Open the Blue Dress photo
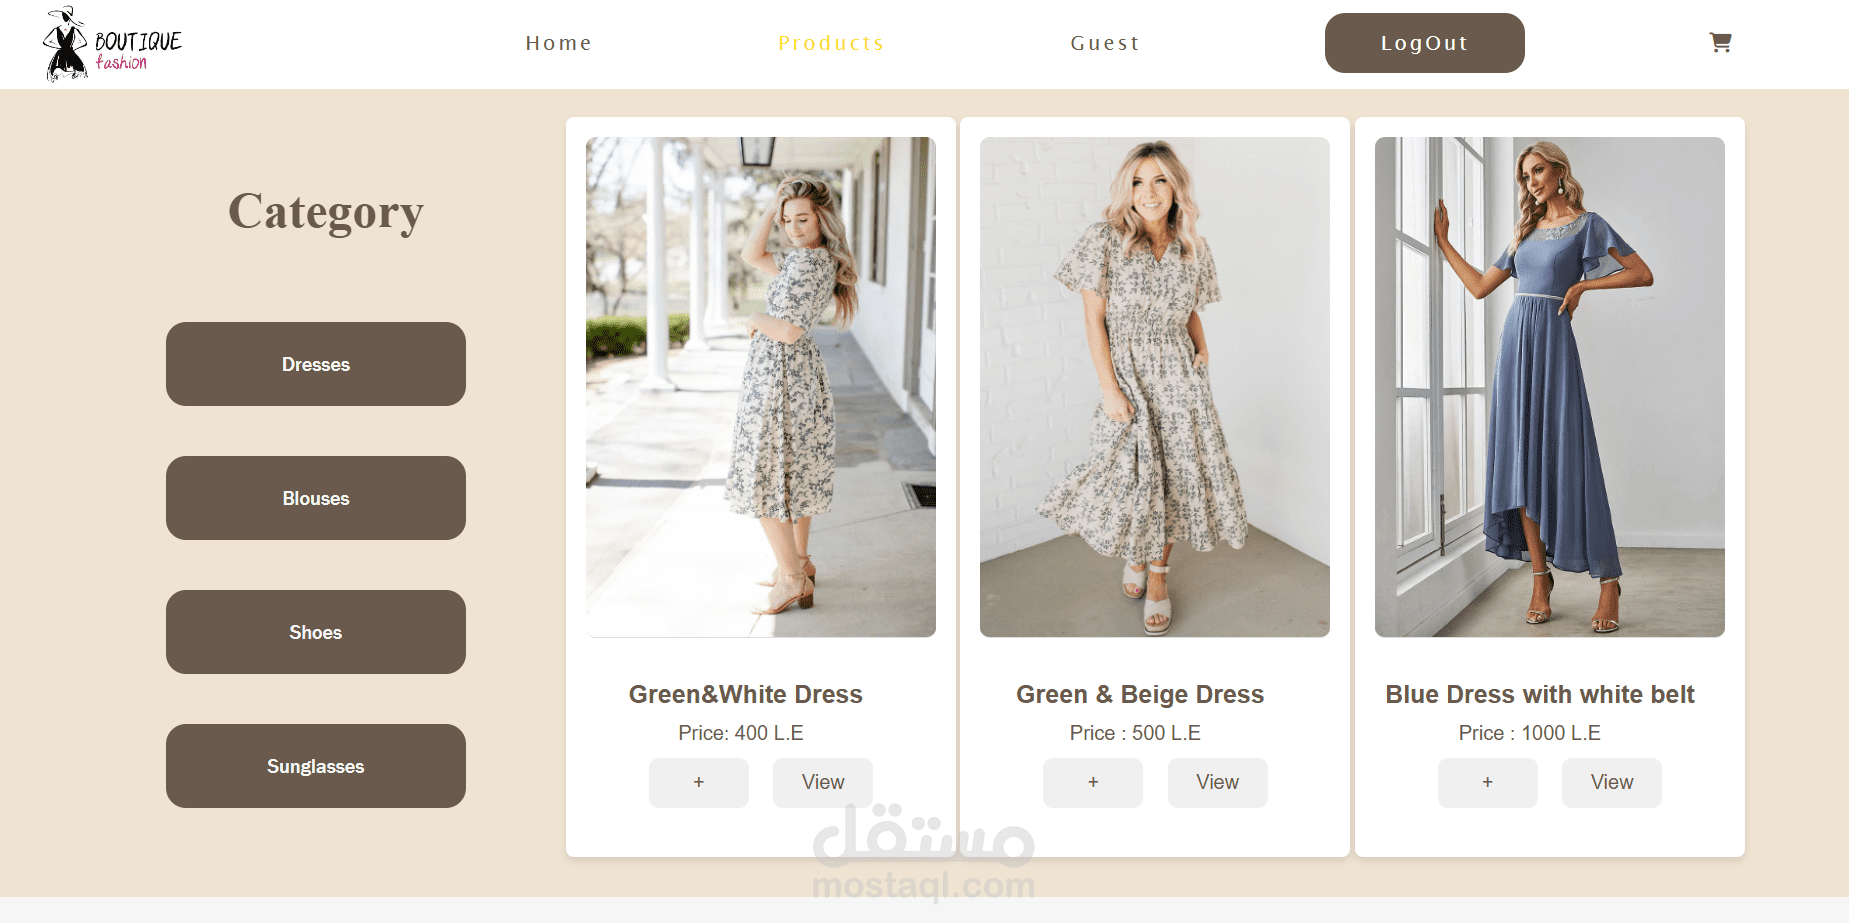This screenshot has width=1849, height=923. coord(1549,387)
